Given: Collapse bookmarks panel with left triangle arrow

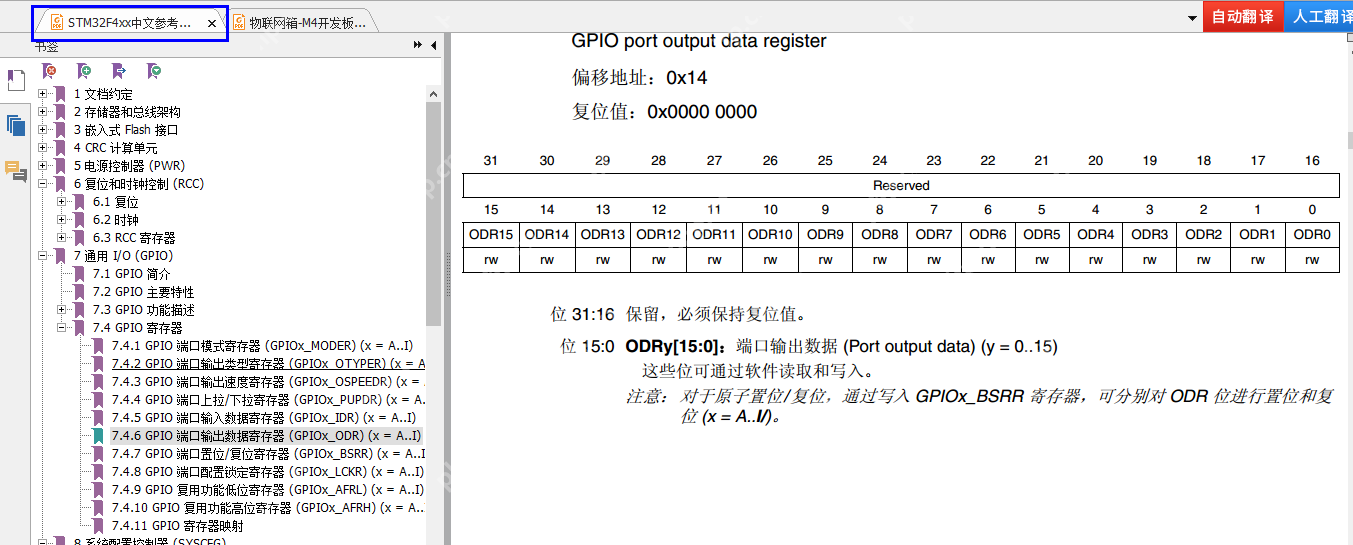Looking at the screenshot, I should click(x=433, y=46).
